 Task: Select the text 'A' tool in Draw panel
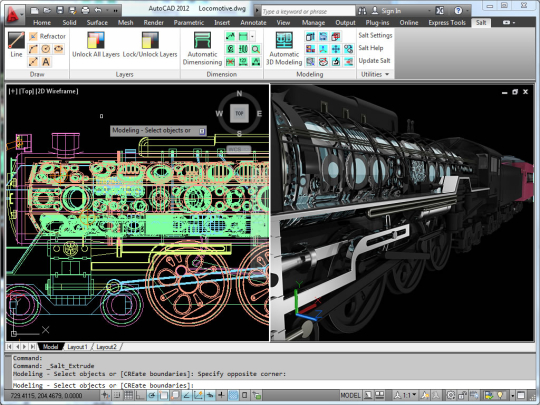tap(46, 62)
